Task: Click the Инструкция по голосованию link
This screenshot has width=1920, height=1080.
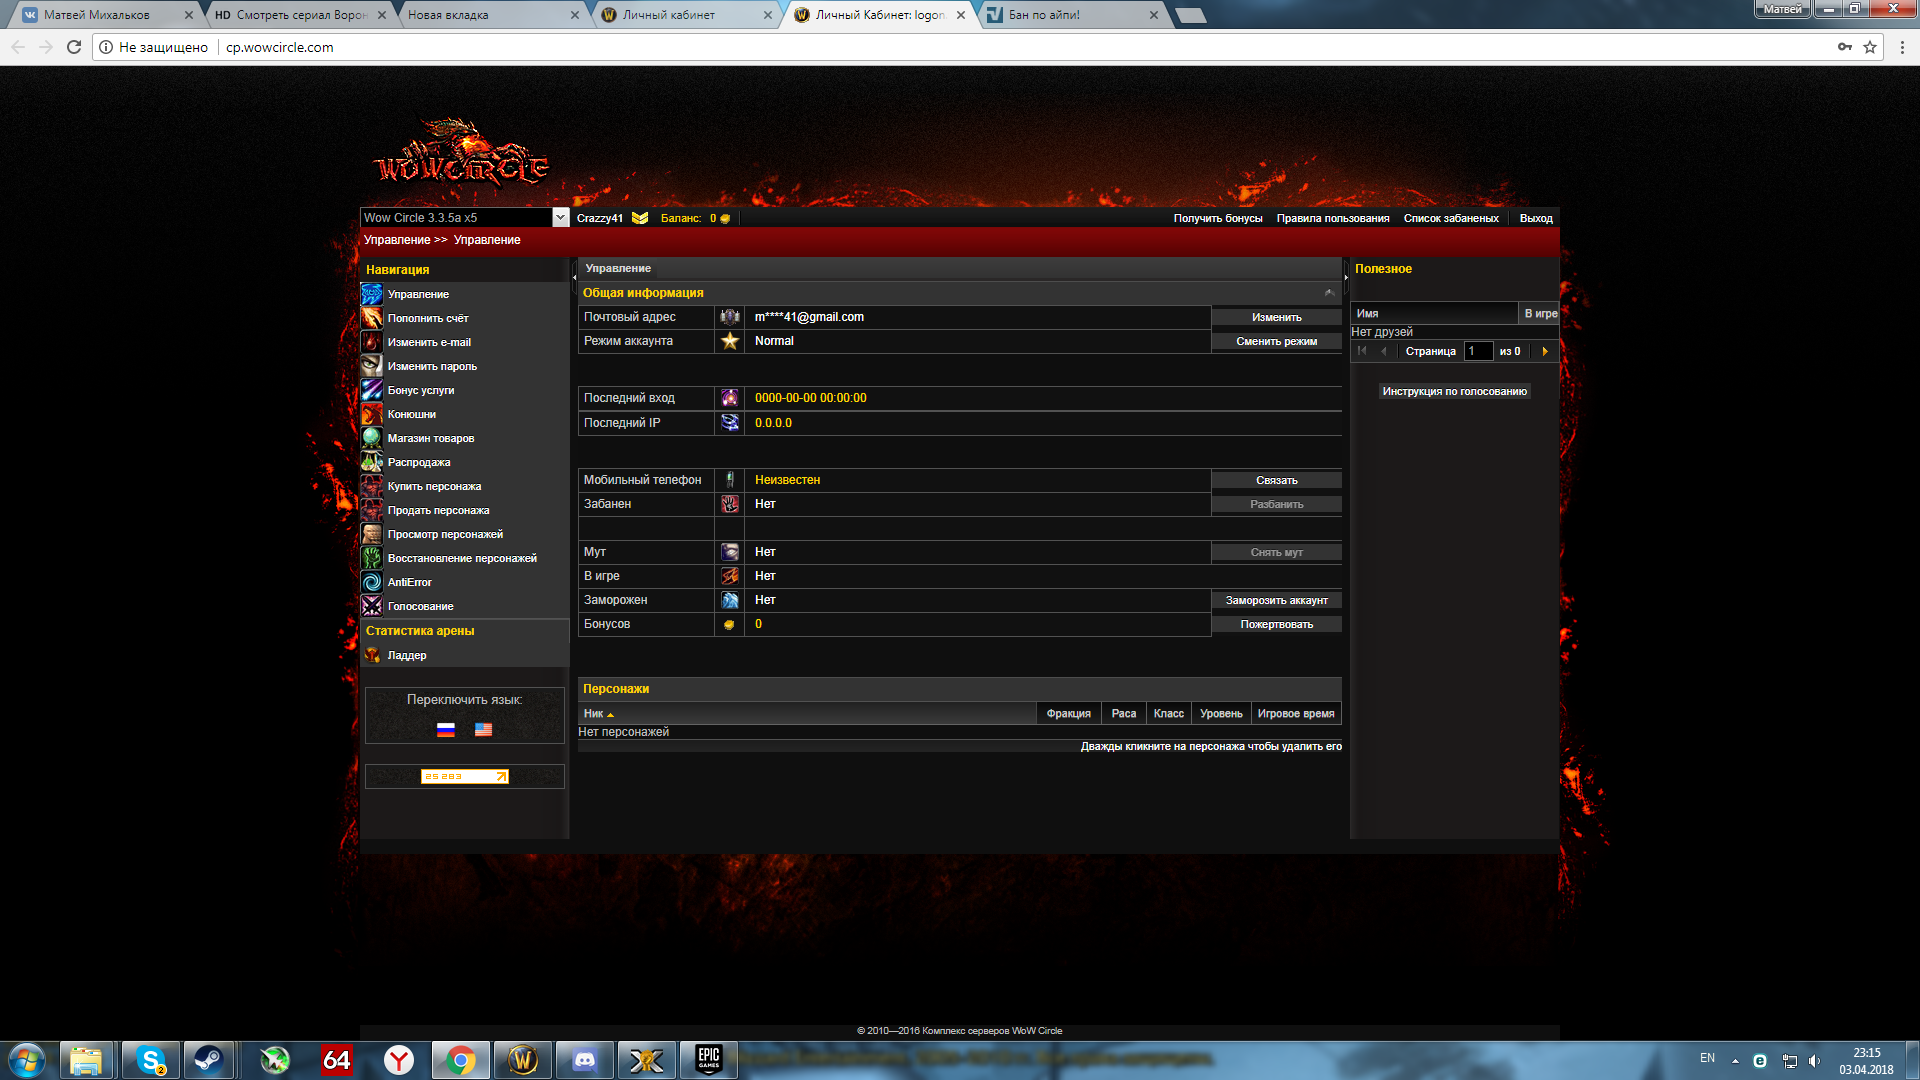Action: [x=1454, y=391]
